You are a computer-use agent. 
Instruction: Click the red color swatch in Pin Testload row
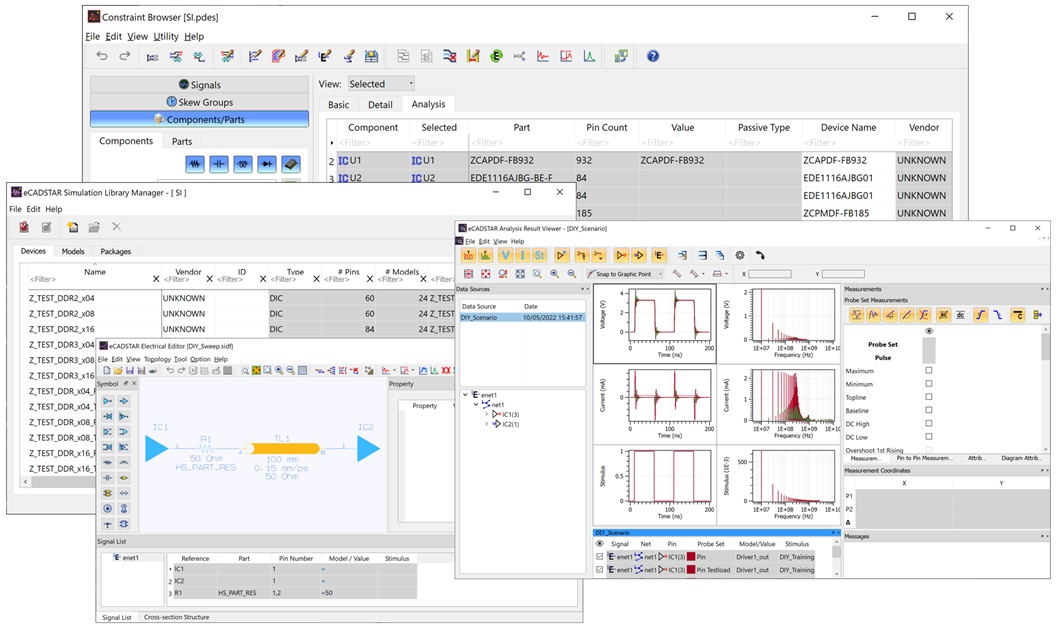691,570
